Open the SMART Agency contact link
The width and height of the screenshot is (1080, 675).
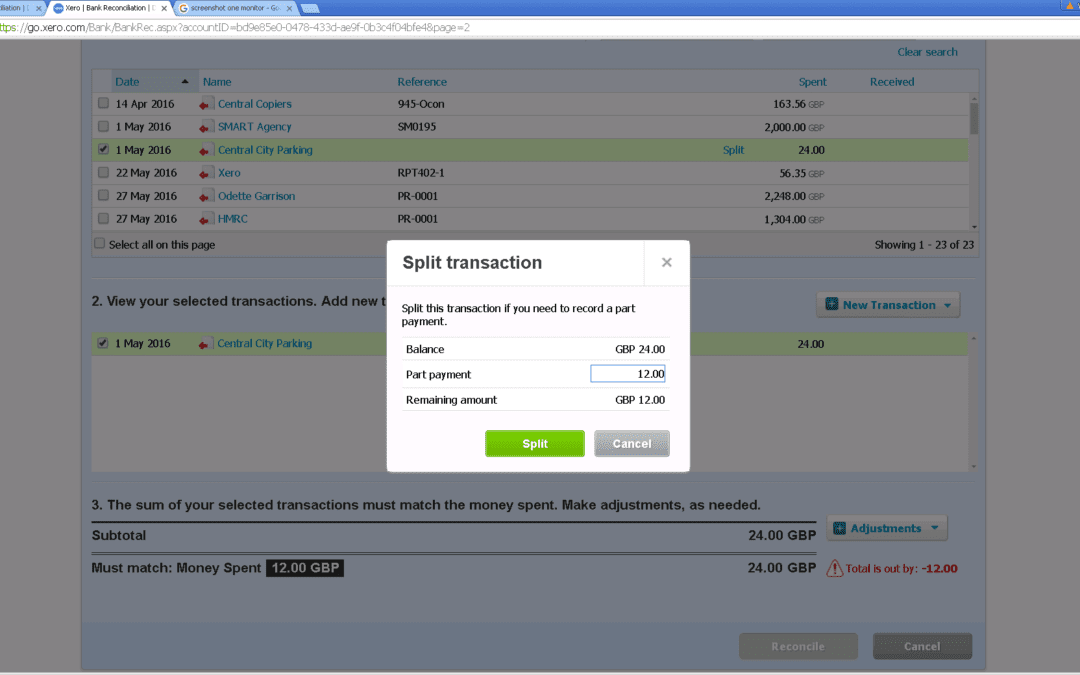254,127
